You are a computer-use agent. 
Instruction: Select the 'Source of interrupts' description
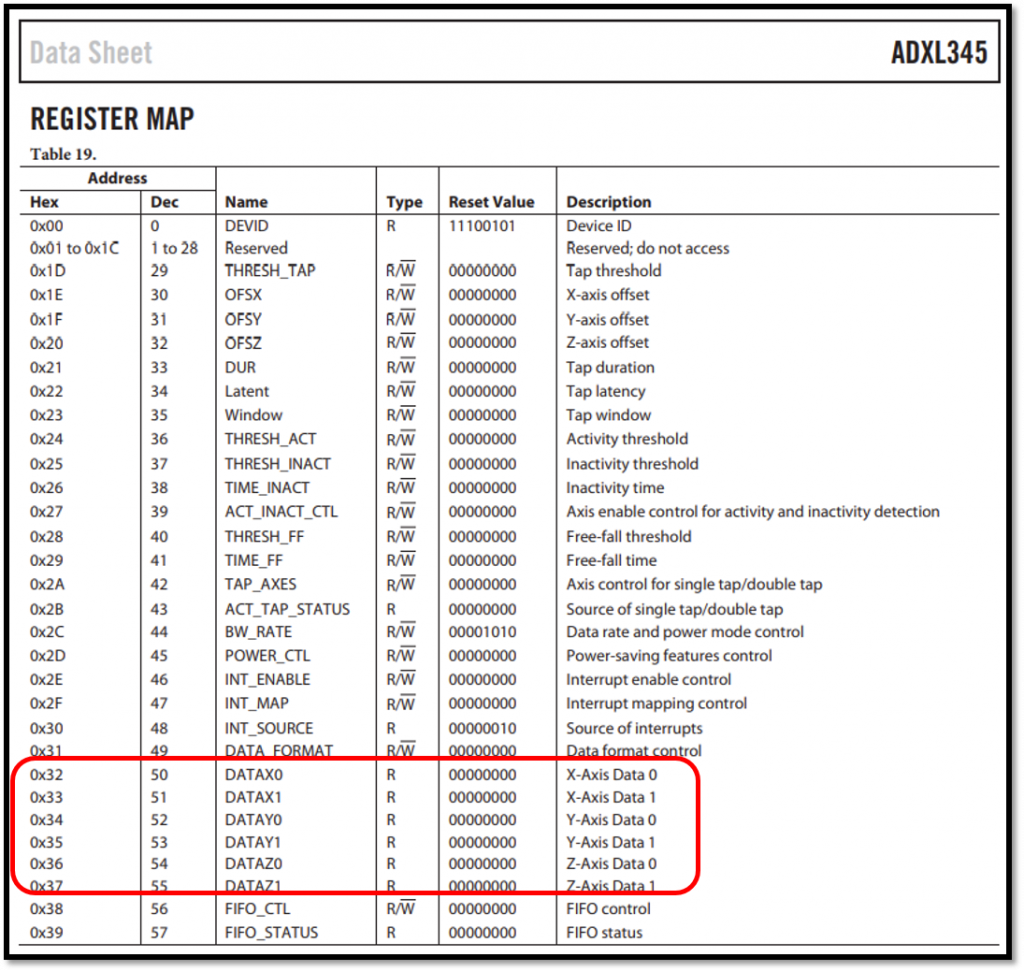[x=634, y=728]
